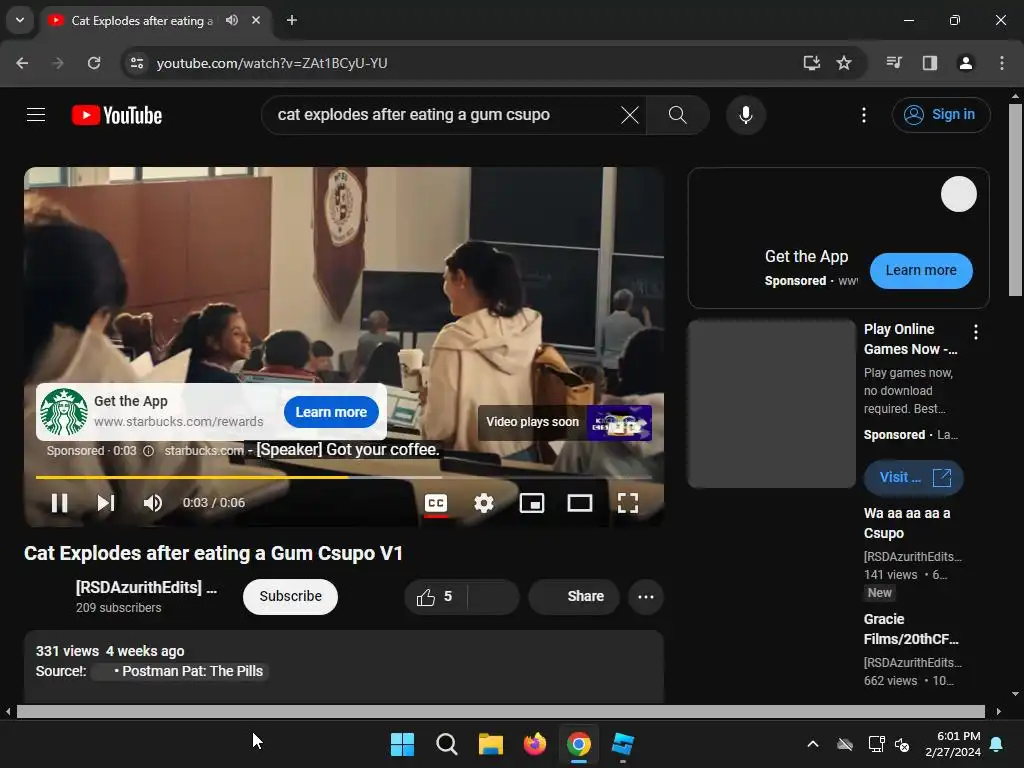Open the Chrome profile avatar
Screen dimensions: 1024x768
click(965, 63)
